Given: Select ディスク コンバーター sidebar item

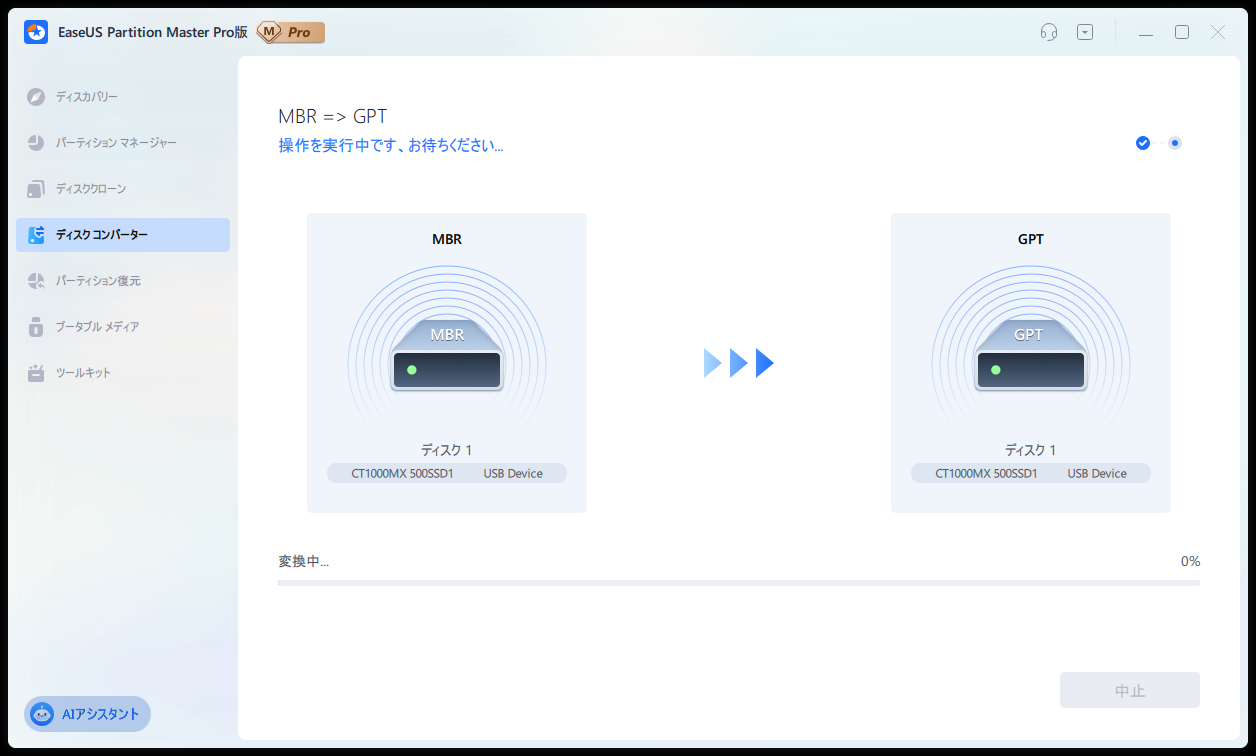Looking at the screenshot, I should click(x=123, y=235).
